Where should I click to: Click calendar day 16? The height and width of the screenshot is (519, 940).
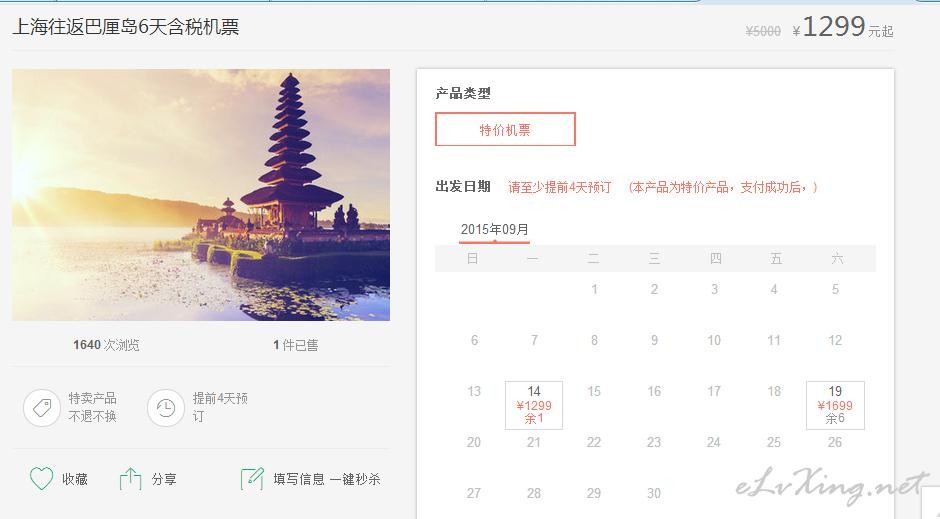(654, 391)
